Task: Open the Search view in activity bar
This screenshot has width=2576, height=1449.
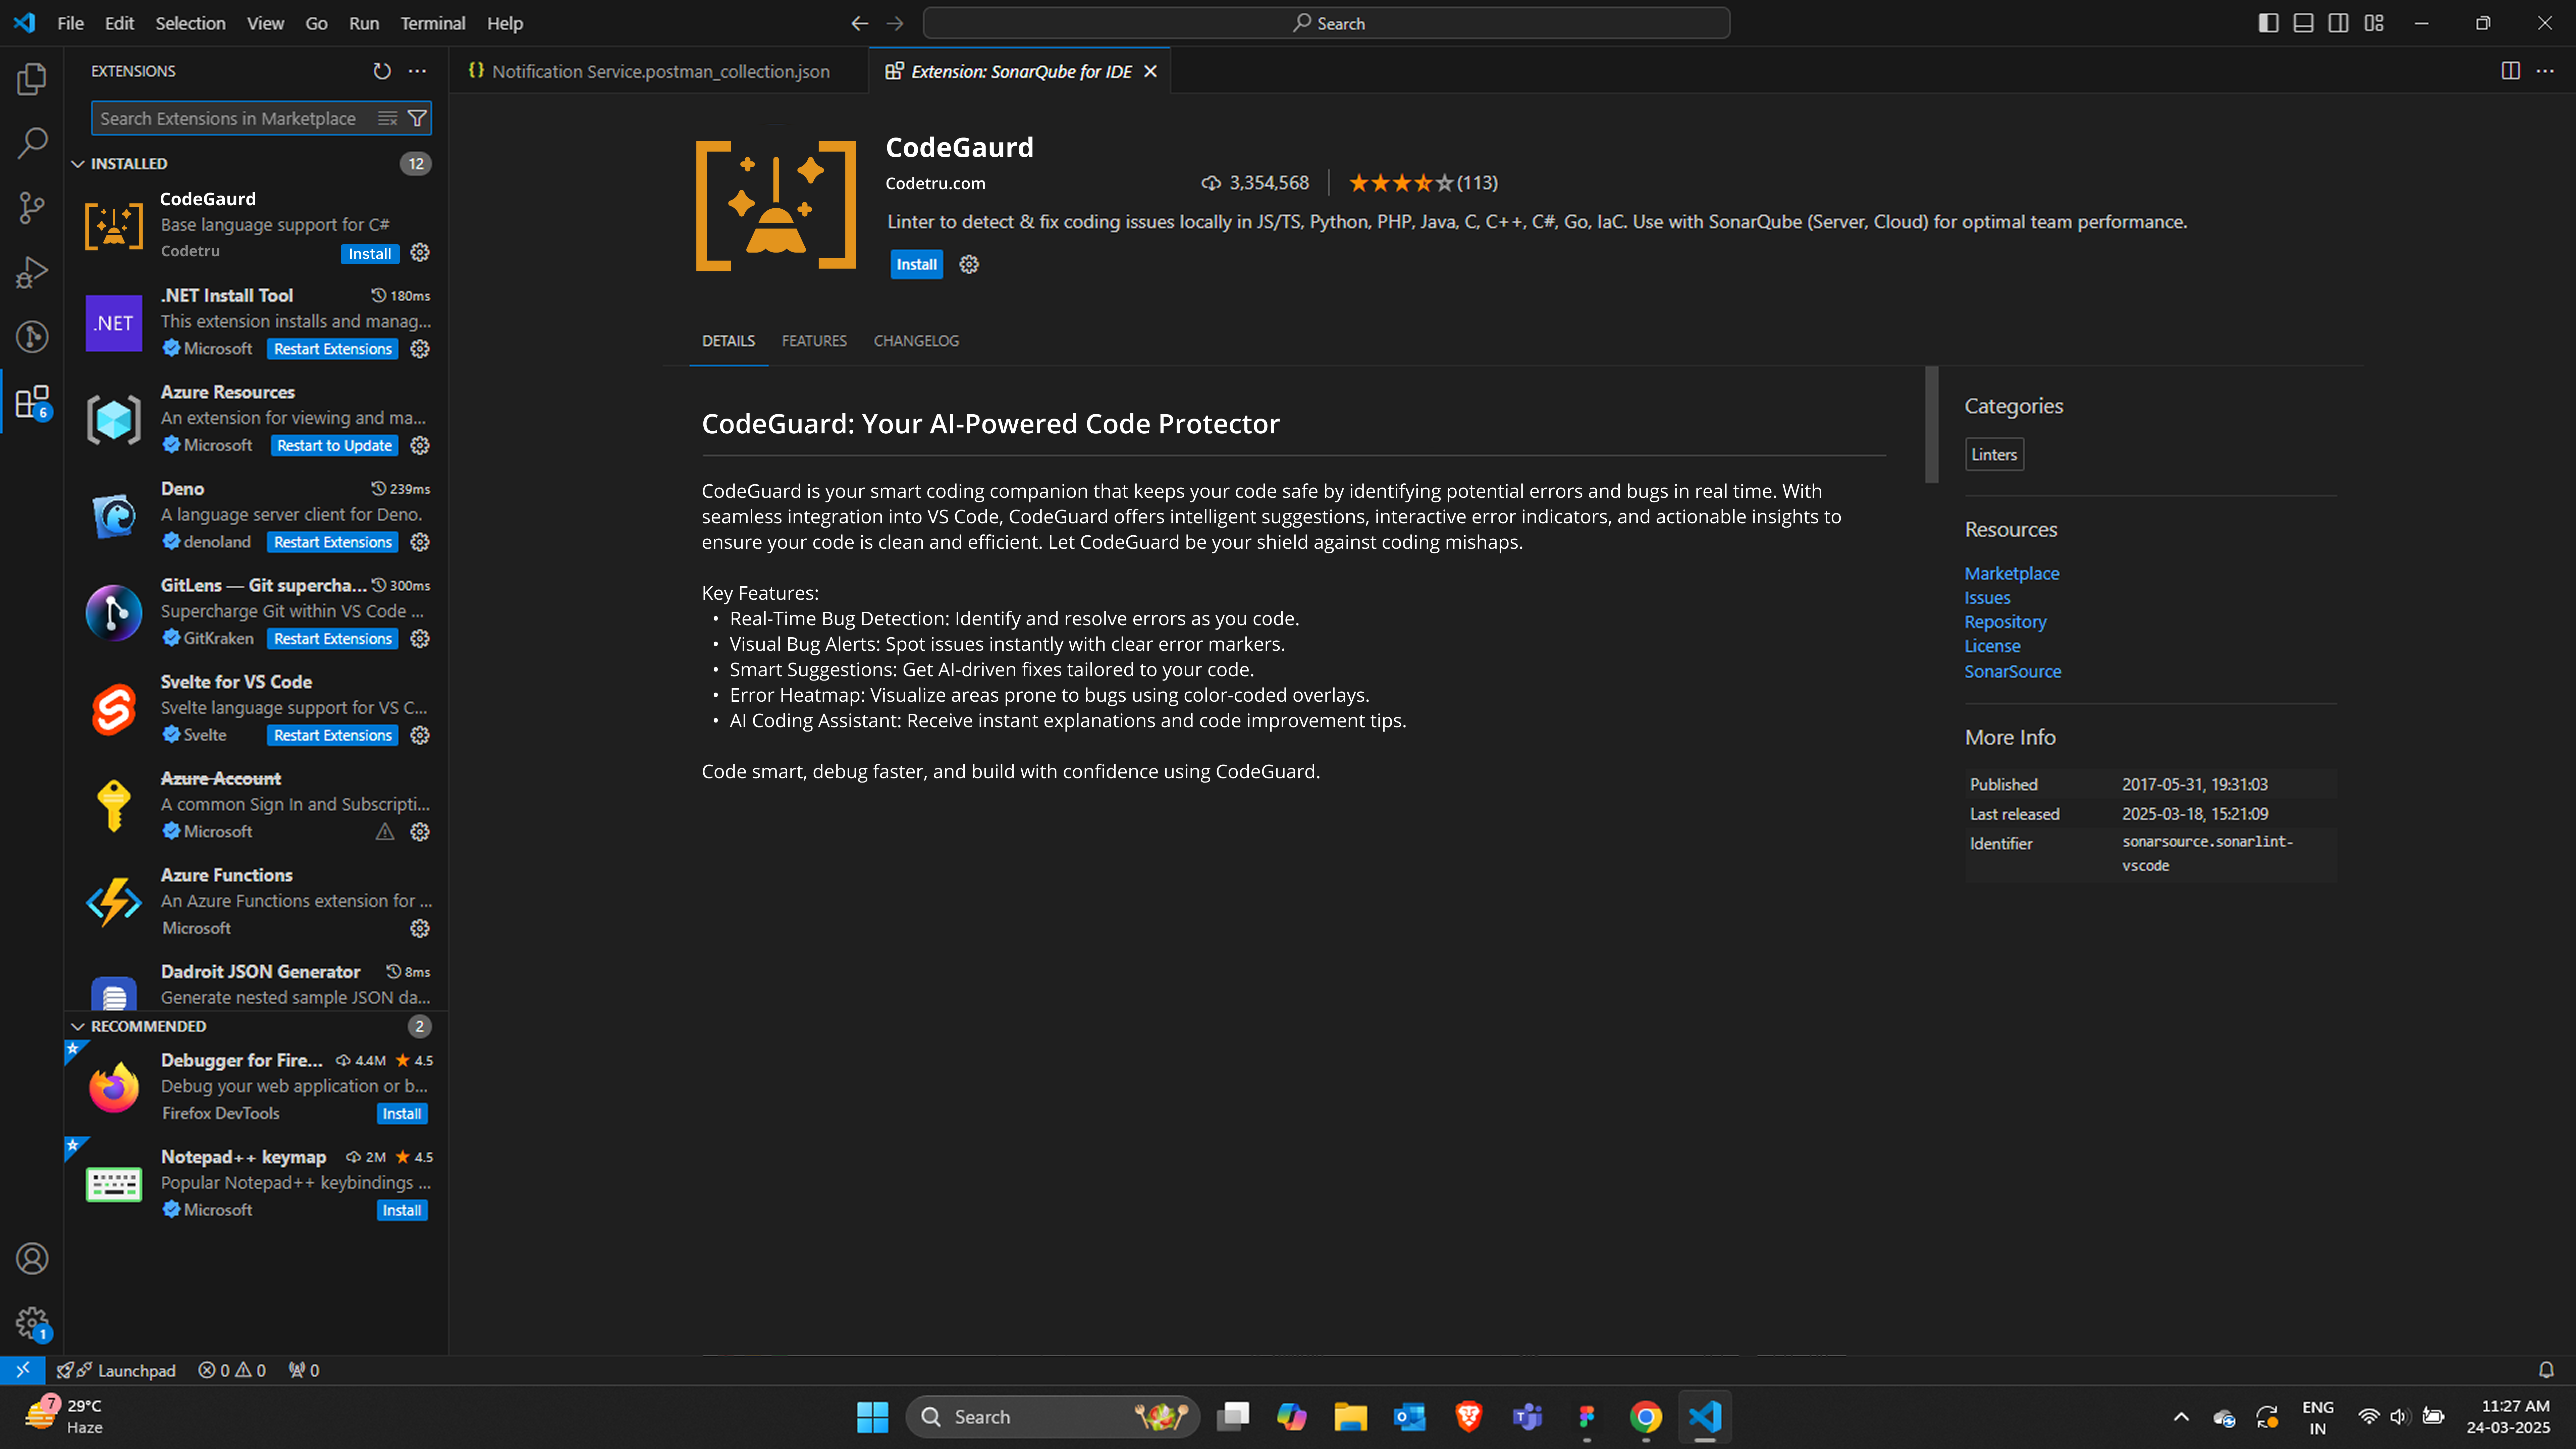Action: click(32, 143)
